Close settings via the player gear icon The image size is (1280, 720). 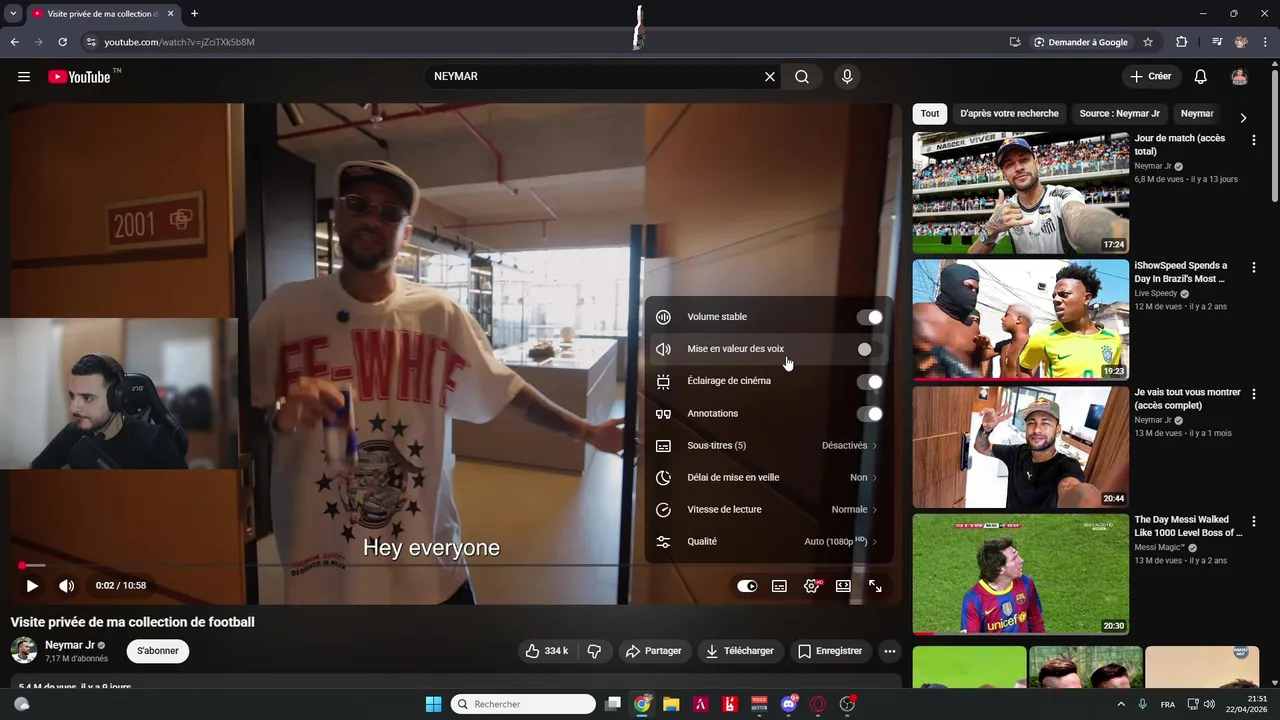(812, 586)
